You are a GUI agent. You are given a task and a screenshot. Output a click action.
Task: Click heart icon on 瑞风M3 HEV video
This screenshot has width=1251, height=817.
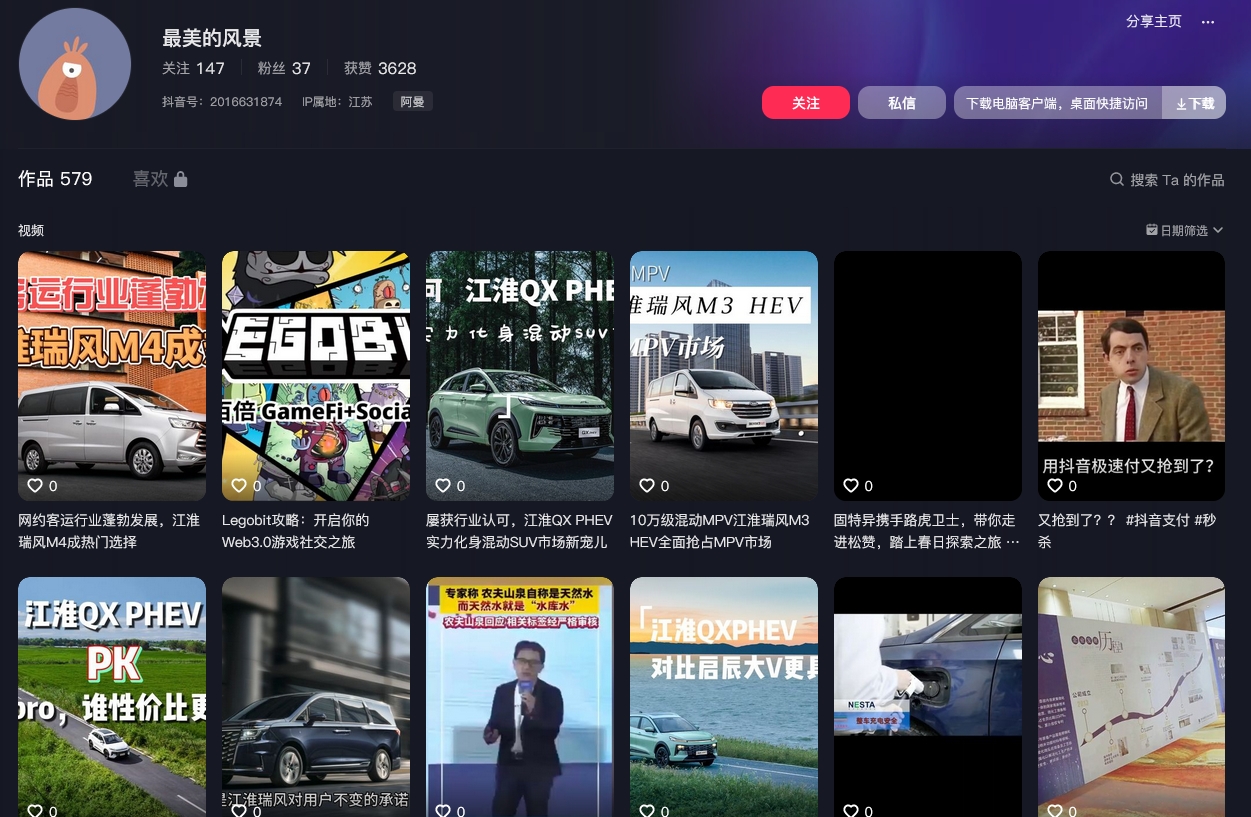coord(647,486)
